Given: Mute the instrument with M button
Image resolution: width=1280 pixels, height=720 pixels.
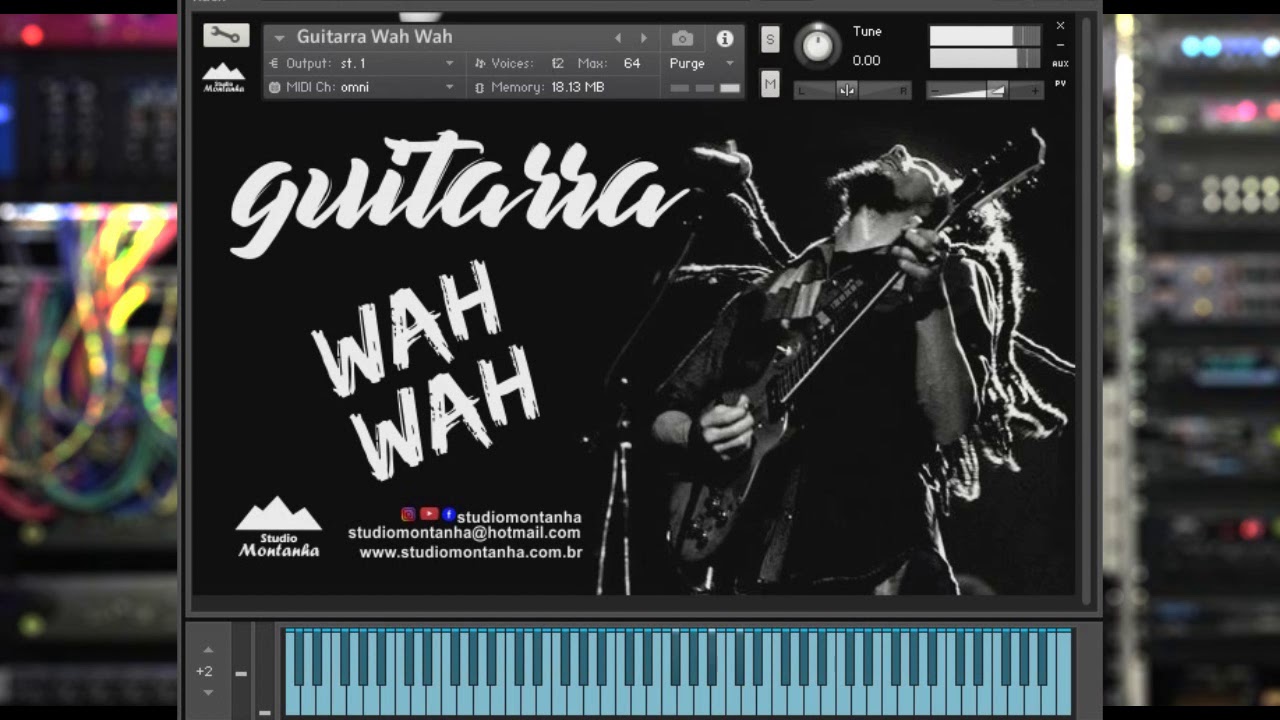Looking at the screenshot, I should coord(770,84).
